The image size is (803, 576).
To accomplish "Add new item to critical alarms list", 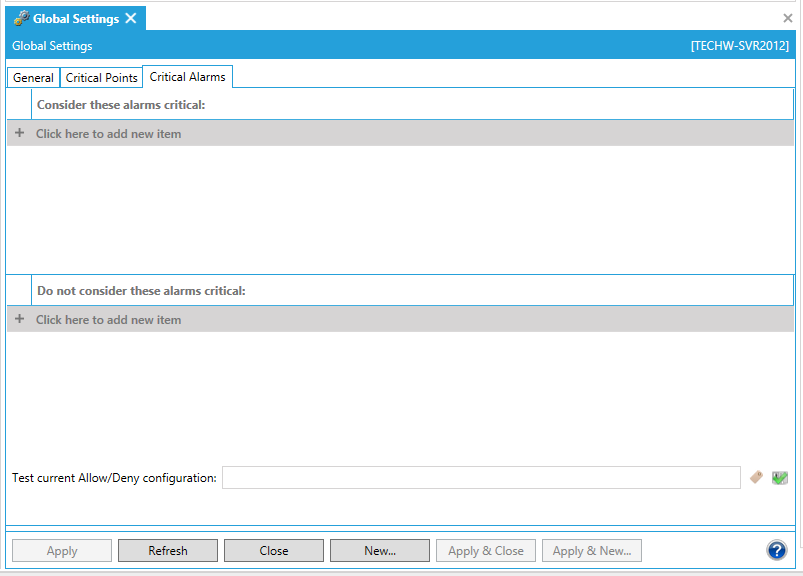I will click(x=108, y=133).
